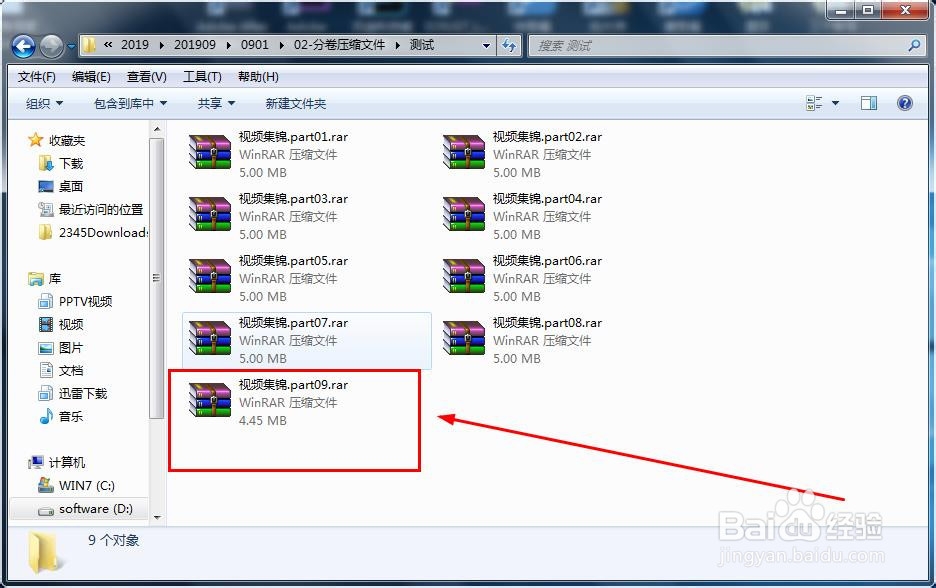Viewport: 936px width, 588px height.
Task: Select the 图片 library
Action: click(x=60, y=347)
